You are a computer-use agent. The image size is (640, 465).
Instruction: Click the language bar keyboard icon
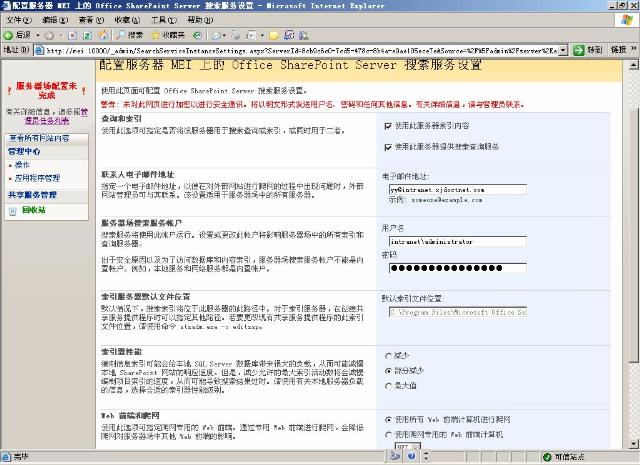(x=395, y=456)
